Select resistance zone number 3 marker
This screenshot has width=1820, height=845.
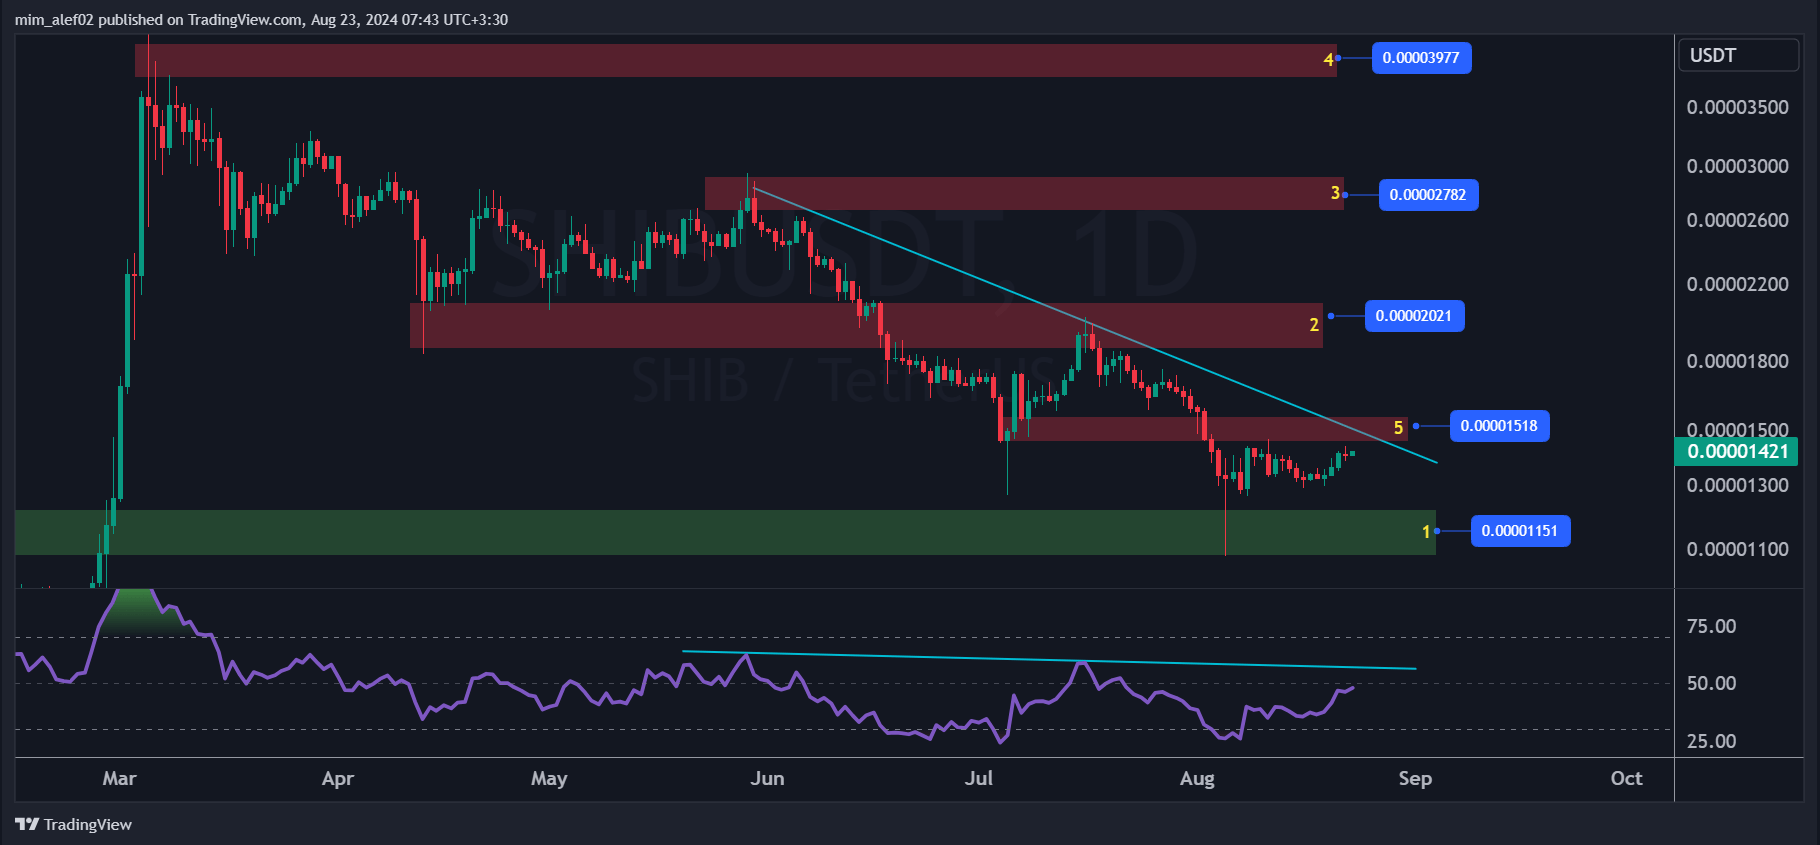1335,193
